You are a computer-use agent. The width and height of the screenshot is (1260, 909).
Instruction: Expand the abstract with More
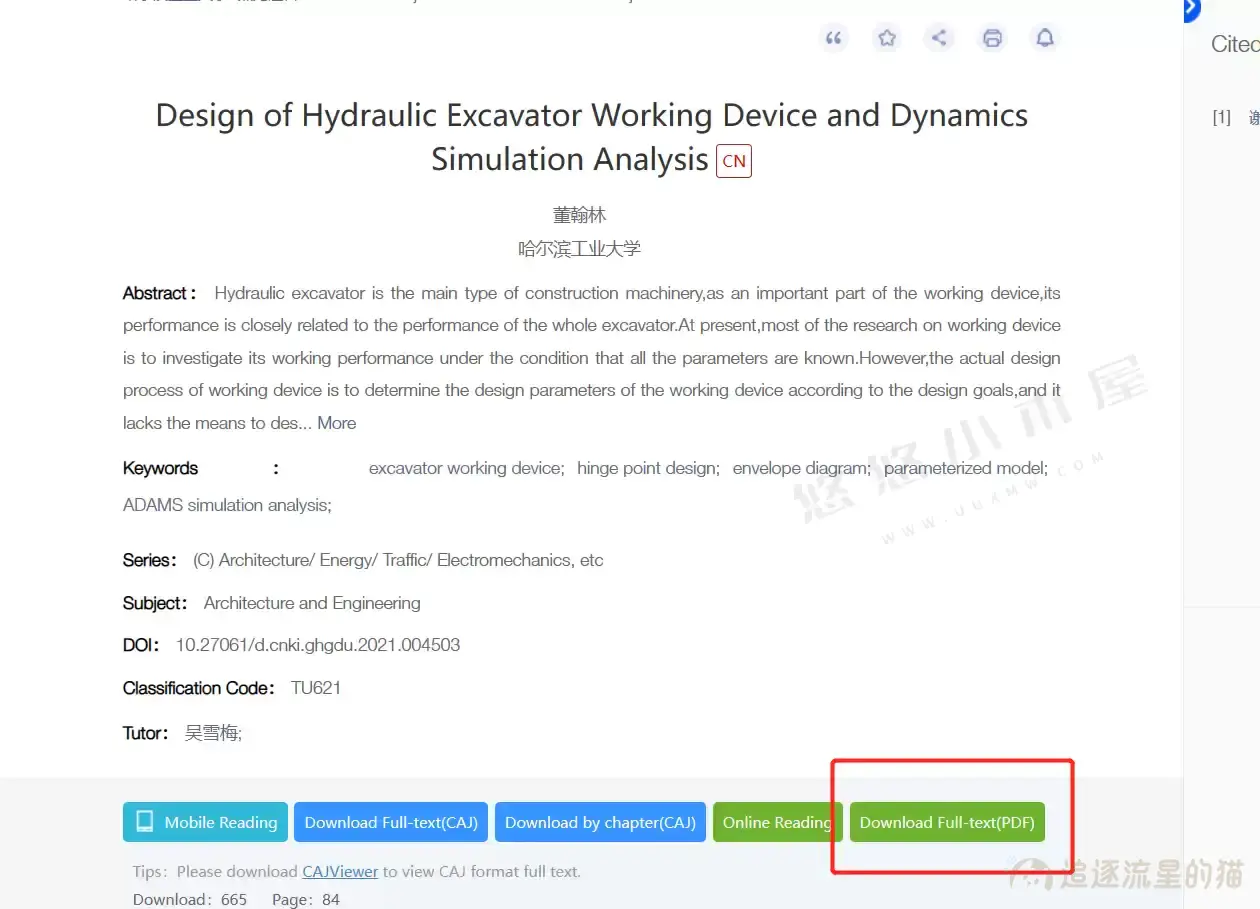336,423
